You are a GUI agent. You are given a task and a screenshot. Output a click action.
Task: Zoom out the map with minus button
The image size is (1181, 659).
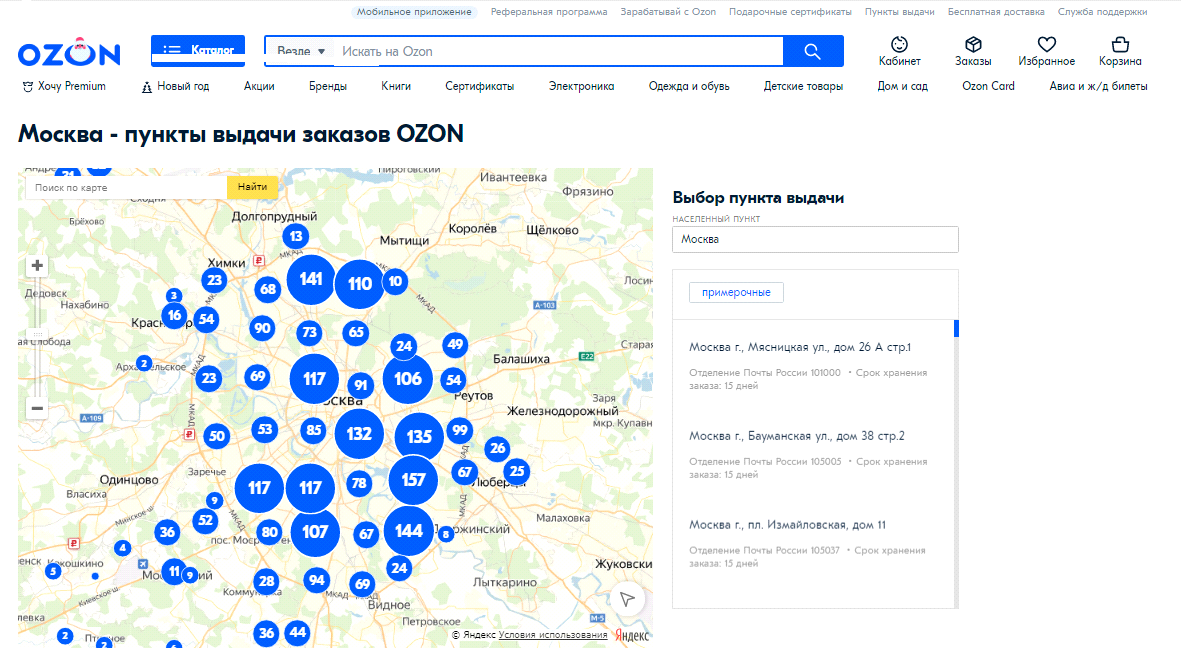point(38,408)
